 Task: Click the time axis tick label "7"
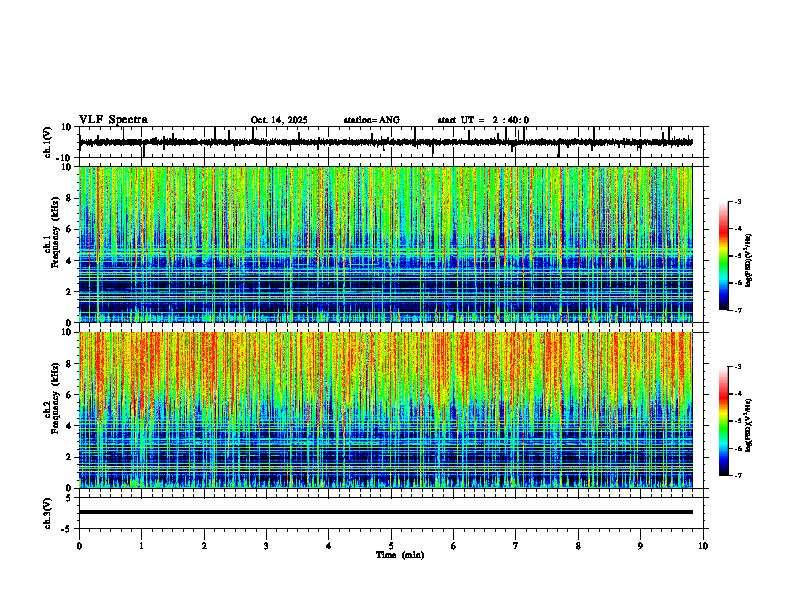coord(516,546)
